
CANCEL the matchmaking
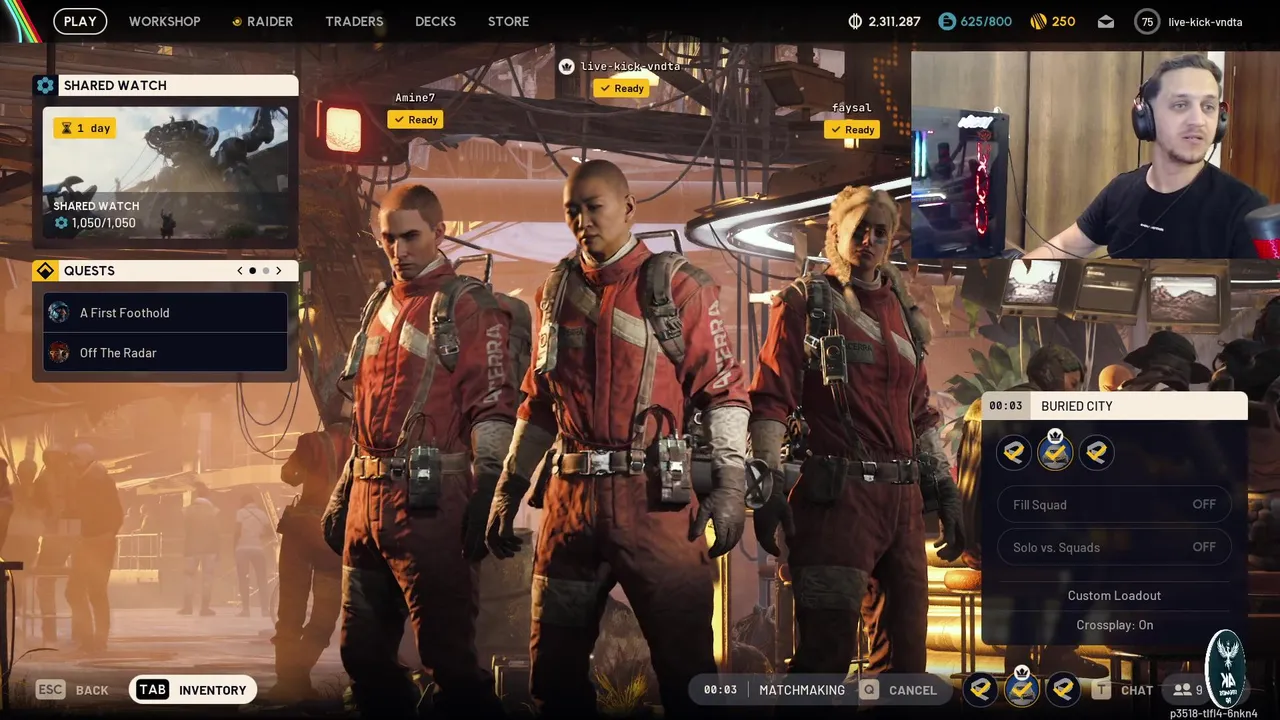coord(913,691)
